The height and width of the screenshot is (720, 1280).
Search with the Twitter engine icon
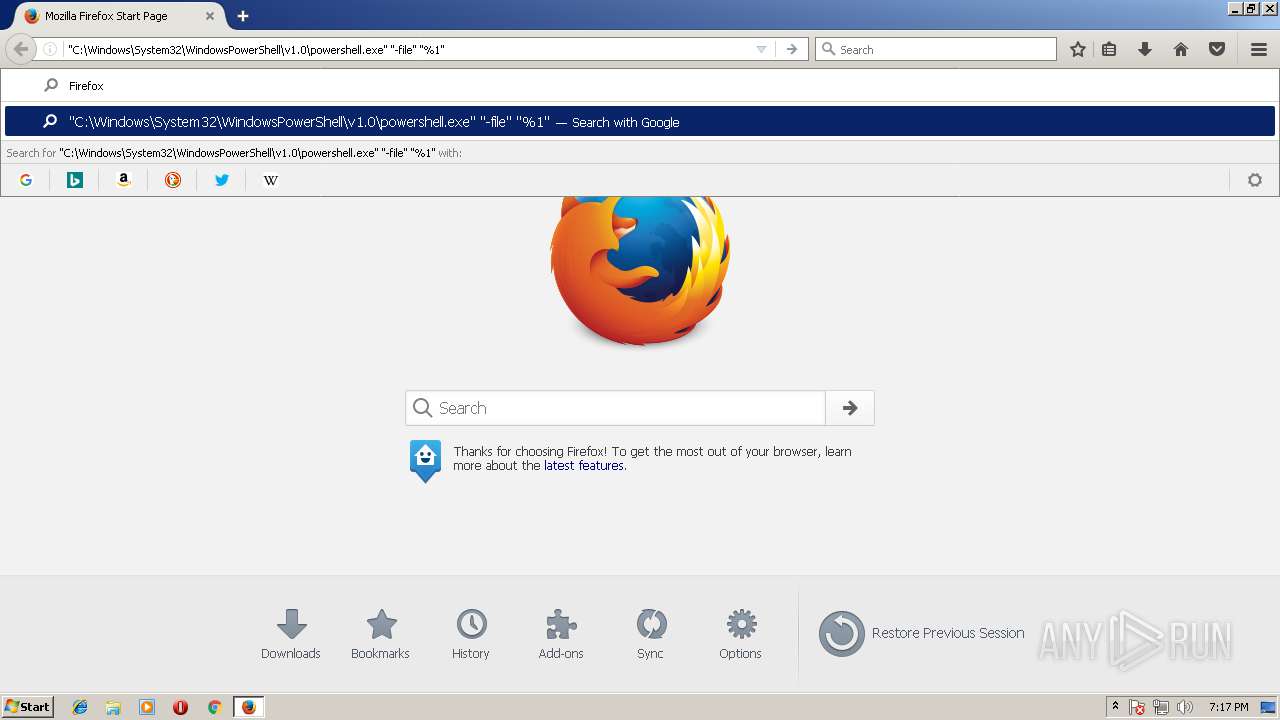pyautogui.click(x=222, y=180)
